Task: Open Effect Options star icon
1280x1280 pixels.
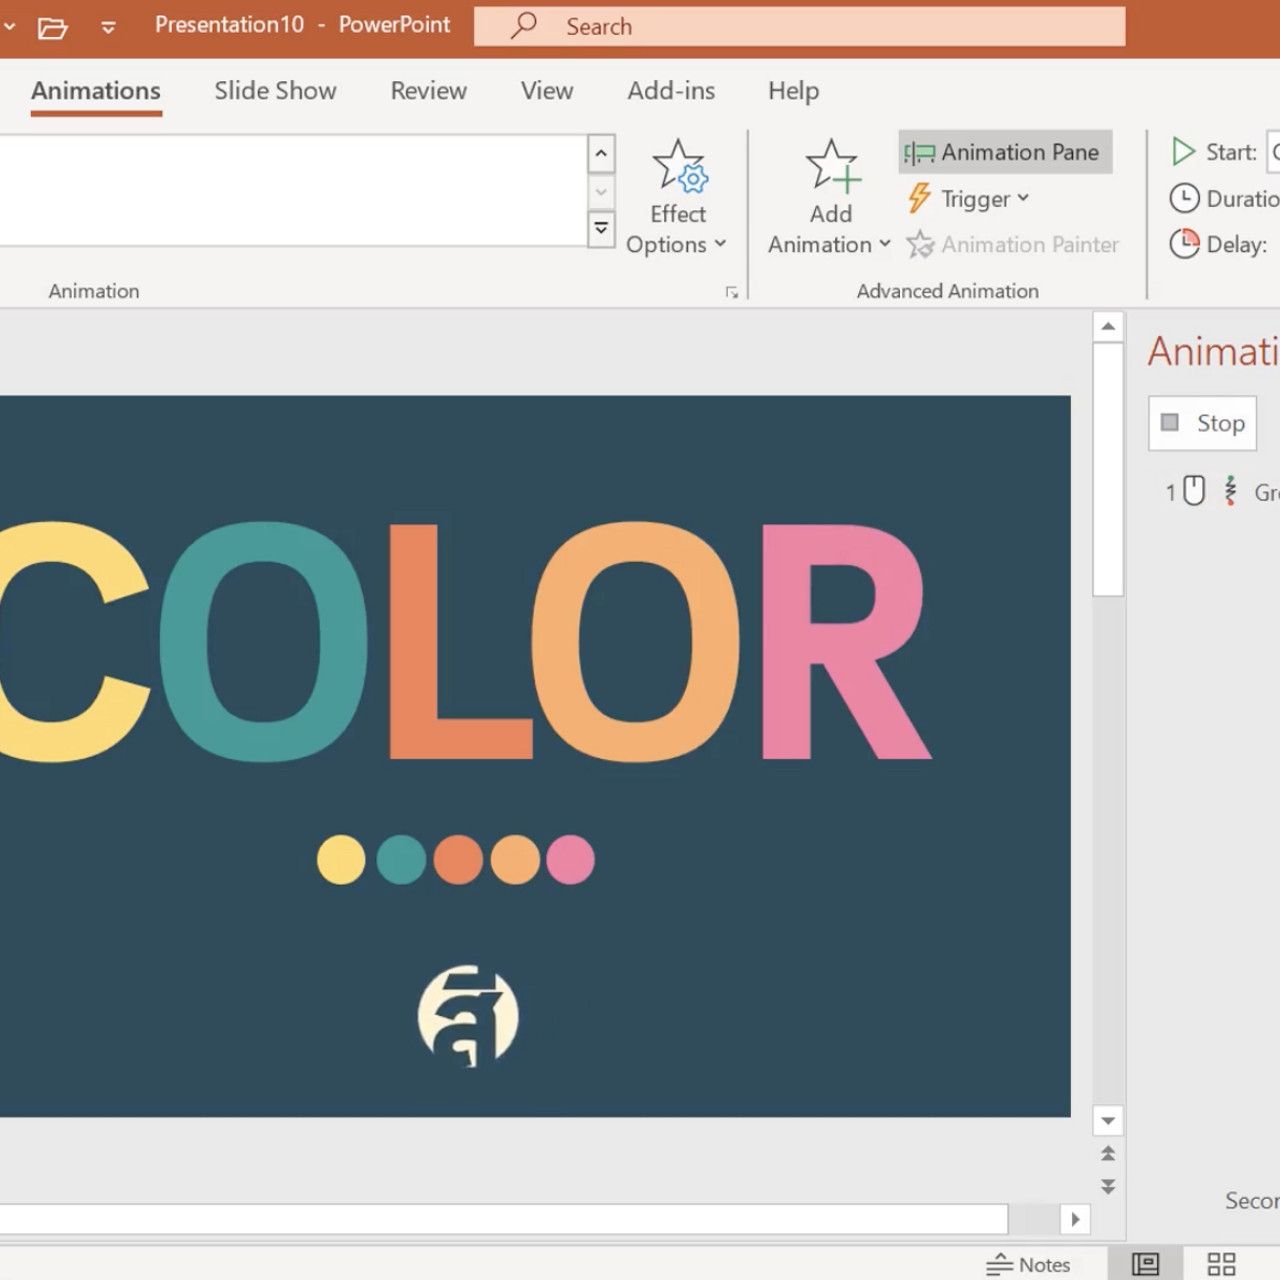Action: pyautogui.click(x=679, y=165)
